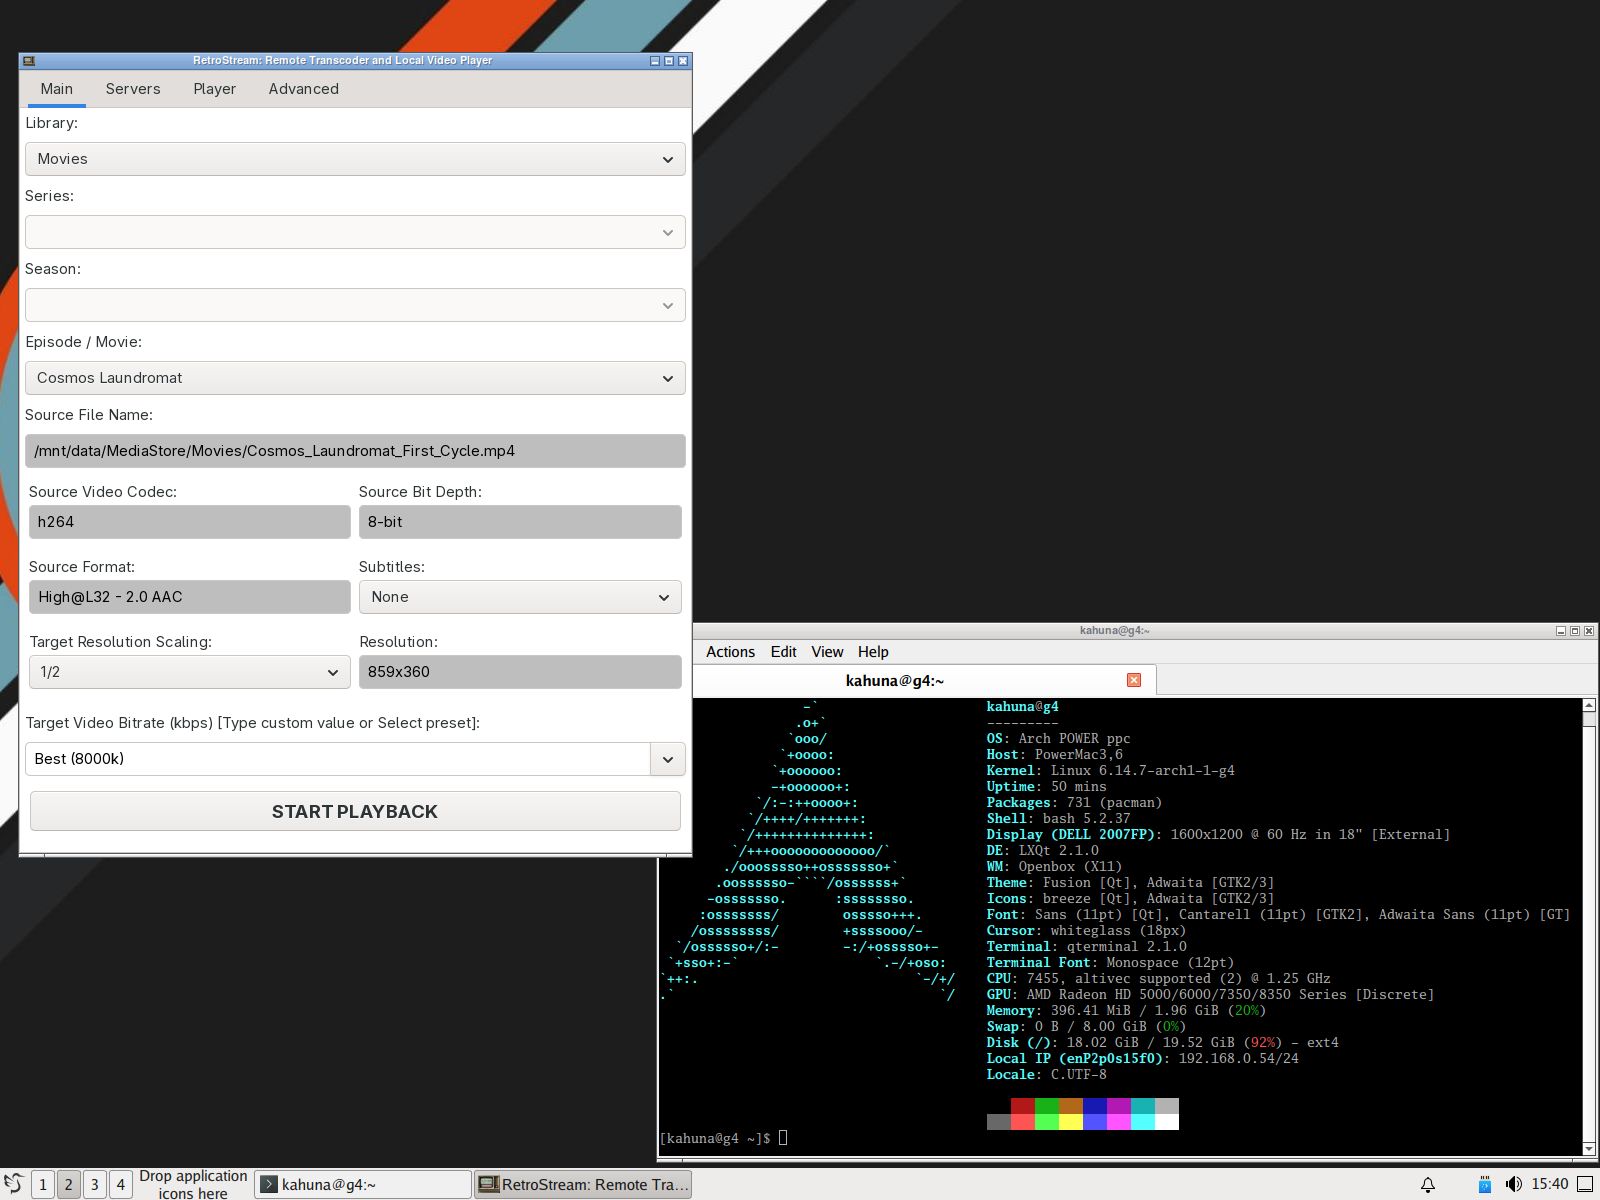Click the 'Terminal: qterminal 2.1.0' line
The width and height of the screenshot is (1600, 1200).
click(x=1087, y=947)
